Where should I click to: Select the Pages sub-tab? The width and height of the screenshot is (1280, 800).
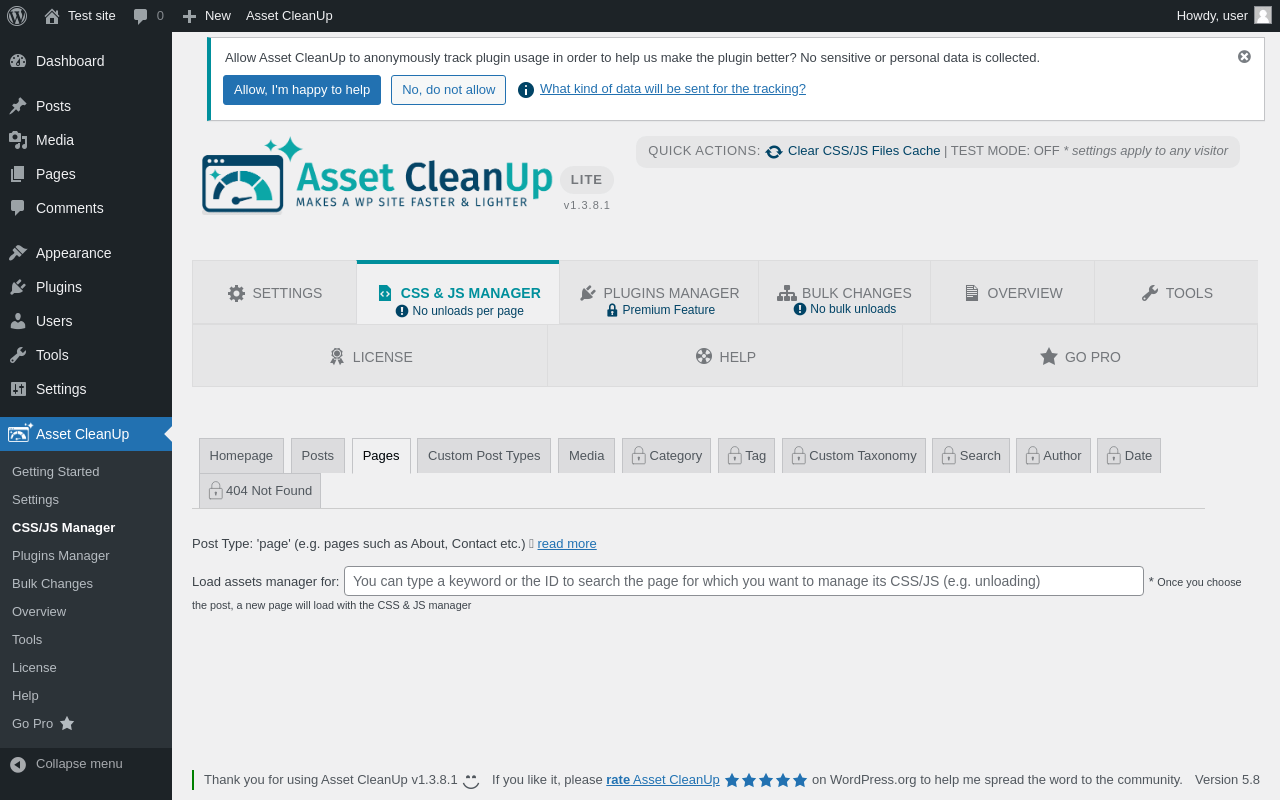click(381, 456)
